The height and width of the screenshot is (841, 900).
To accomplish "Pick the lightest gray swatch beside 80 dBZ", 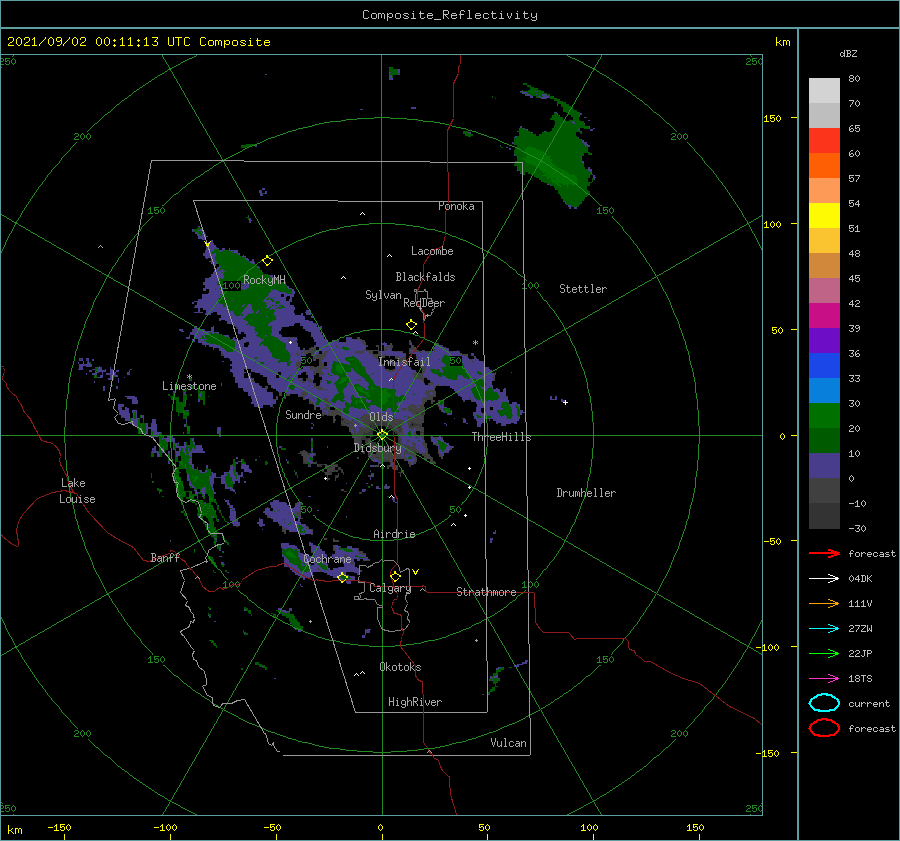I will click(824, 91).
